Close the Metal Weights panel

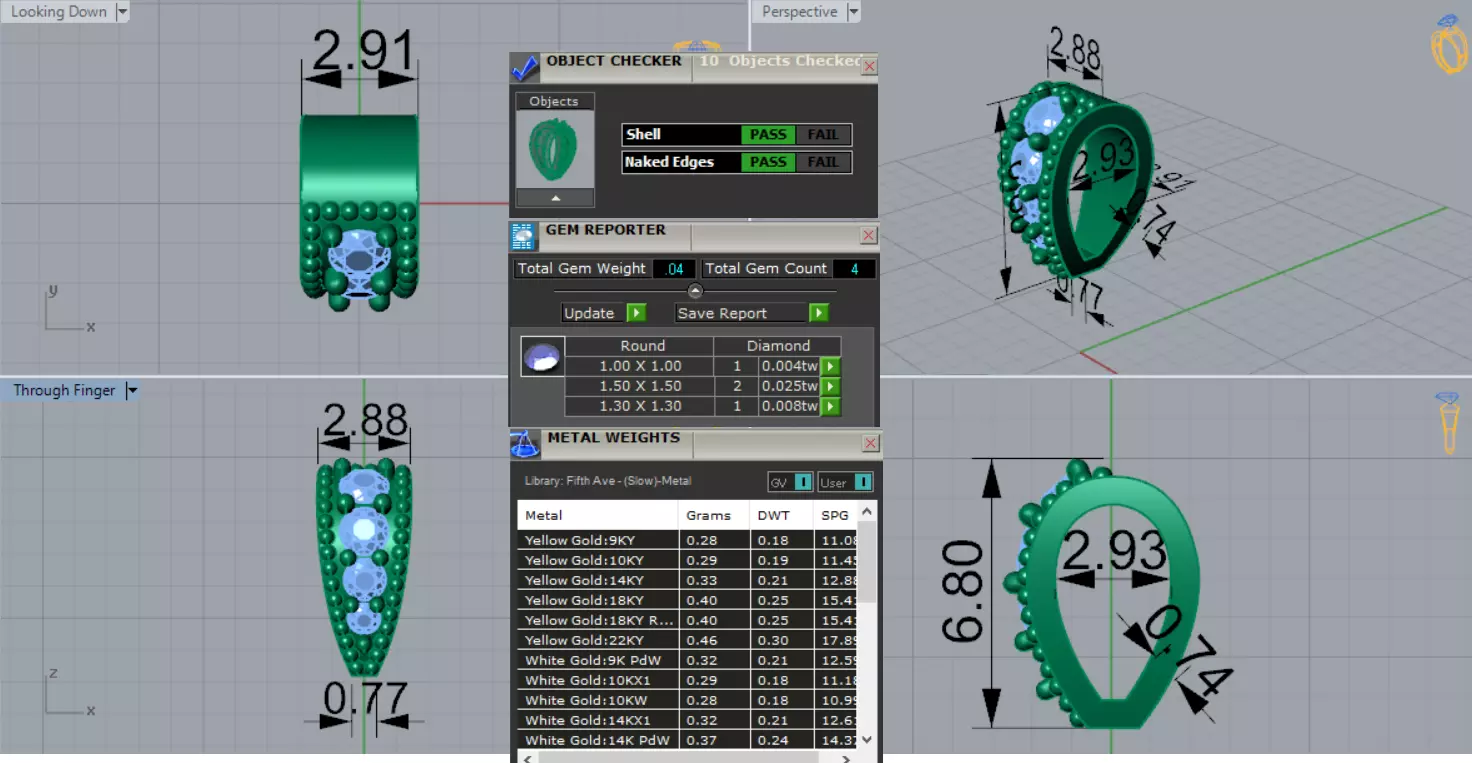tap(870, 443)
